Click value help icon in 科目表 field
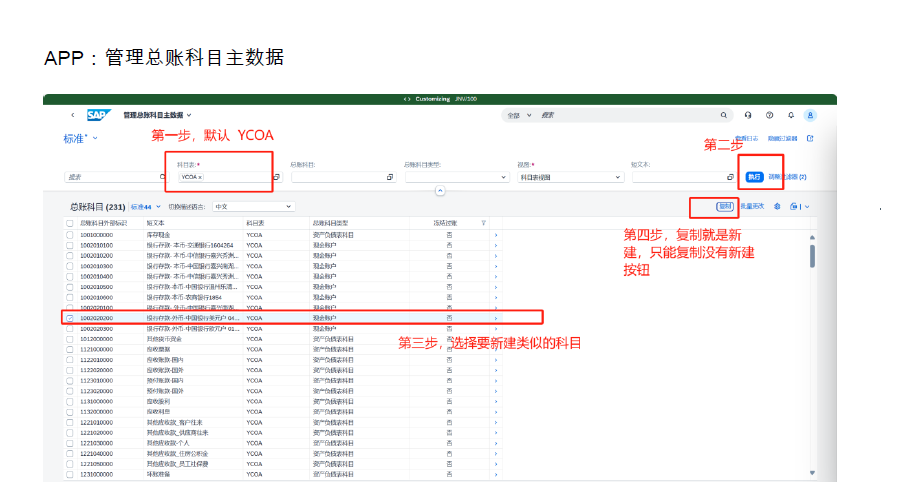Screen dimensions: 914x482 (x=275, y=177)
